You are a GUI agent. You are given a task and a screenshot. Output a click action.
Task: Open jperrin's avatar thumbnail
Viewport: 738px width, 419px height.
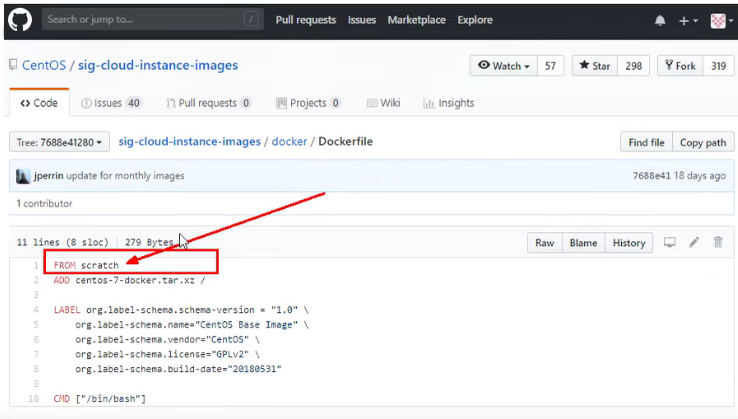[x=23, y=176]
